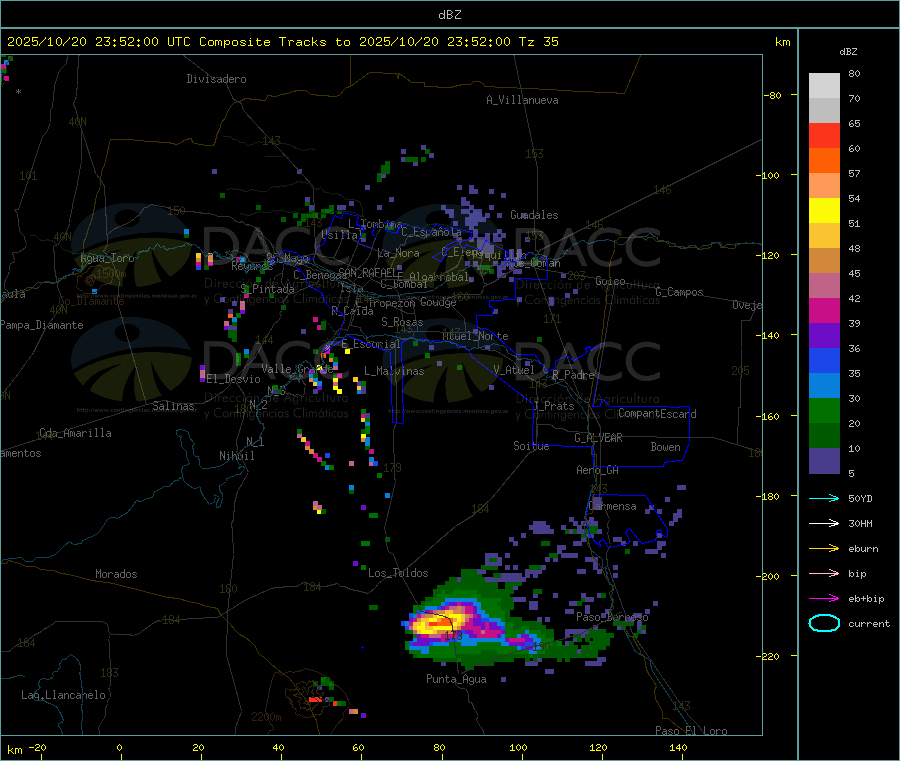Viewport: 900px width, 761px height.
Task: Click the cyan 'current' ellipse legend icon
Action: 824,623
